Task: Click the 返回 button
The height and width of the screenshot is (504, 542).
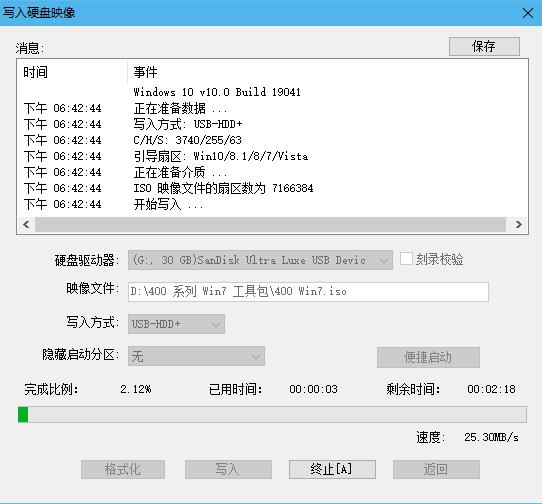Action: [436, 469]
